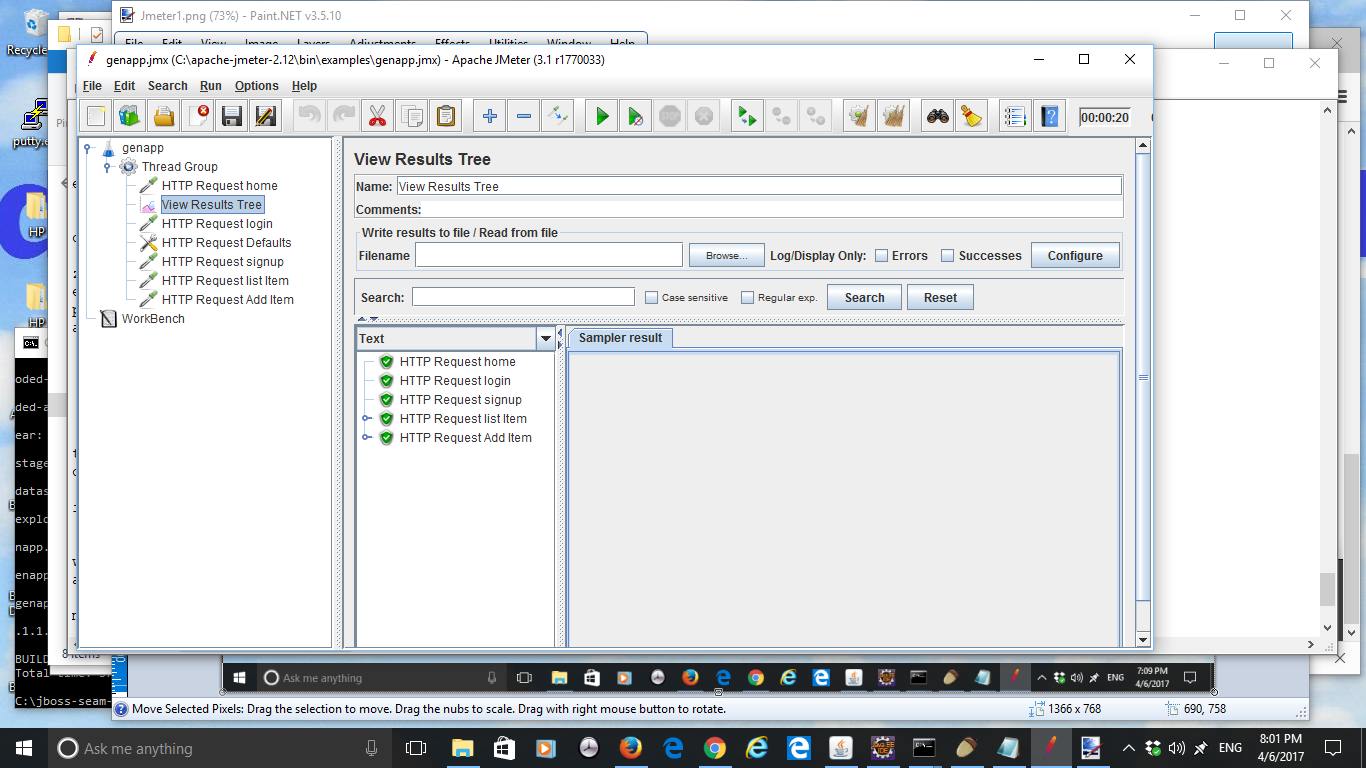Image resolution: width=1366 pixels, height=768 pixels.
Task: Click the Open file folder icon
Action: tap(164, 116)
